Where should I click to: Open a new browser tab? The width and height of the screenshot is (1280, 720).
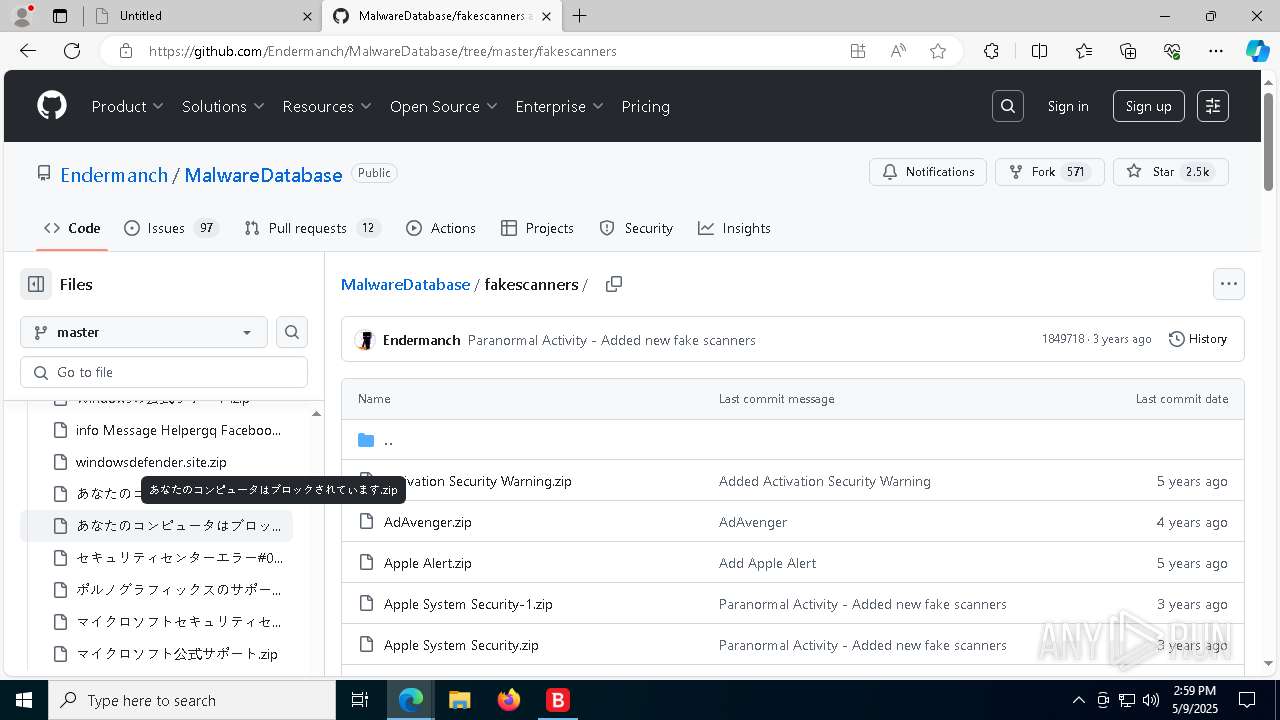579,16
